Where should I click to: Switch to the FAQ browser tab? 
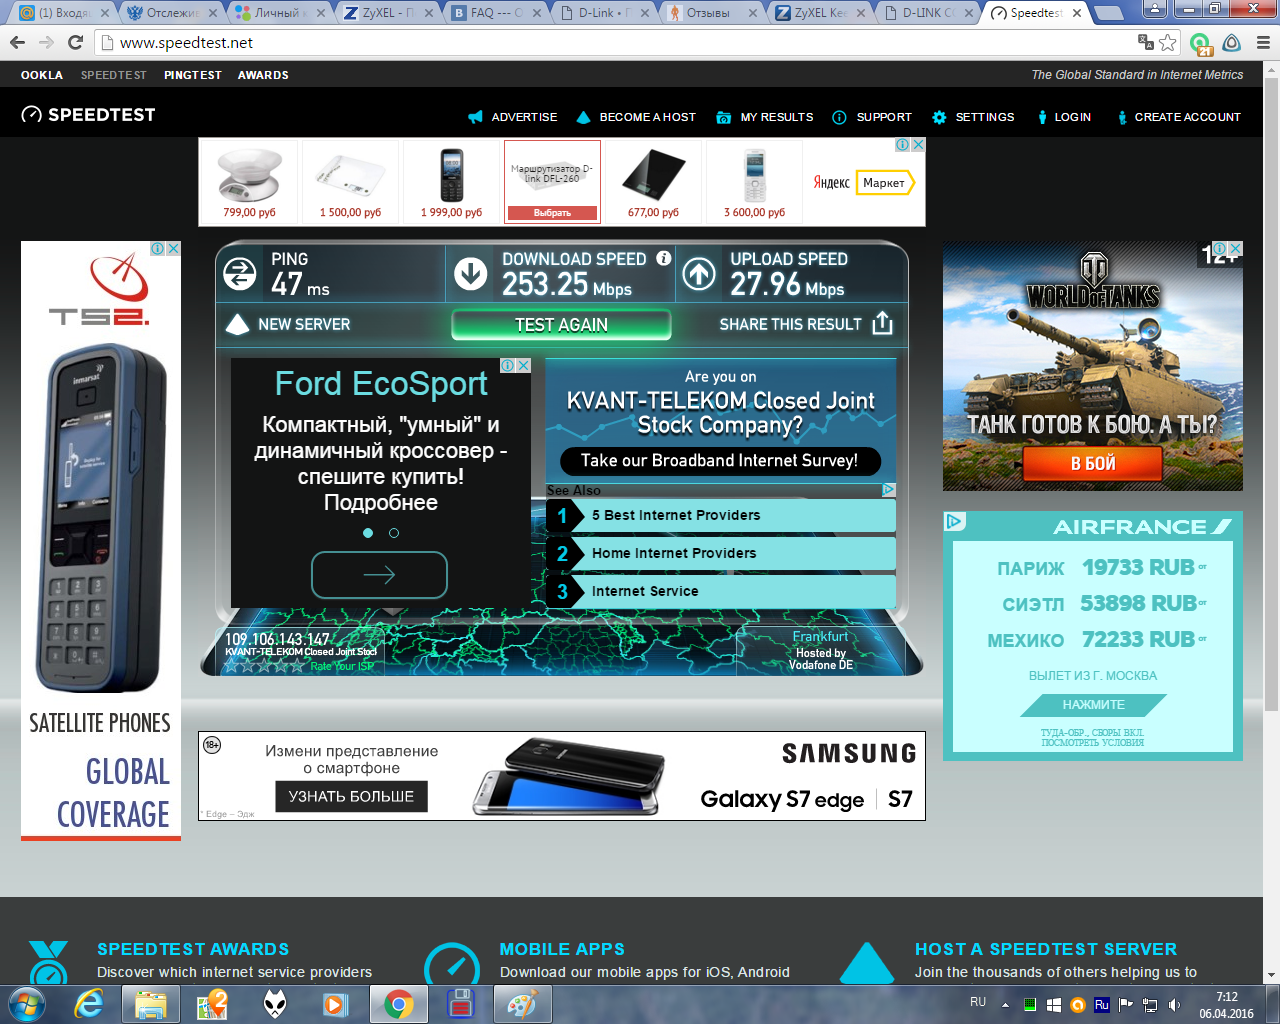[x=497, y=13]
